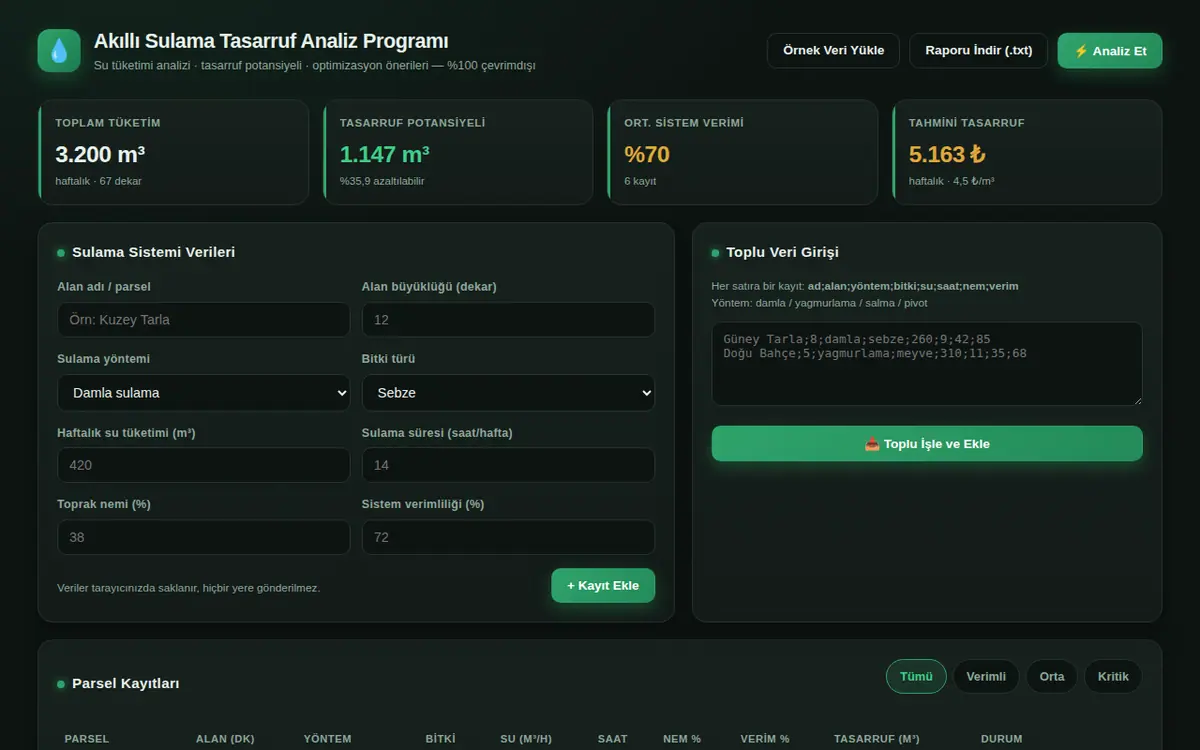Click inside the bulk data textarea

[927, 364]
